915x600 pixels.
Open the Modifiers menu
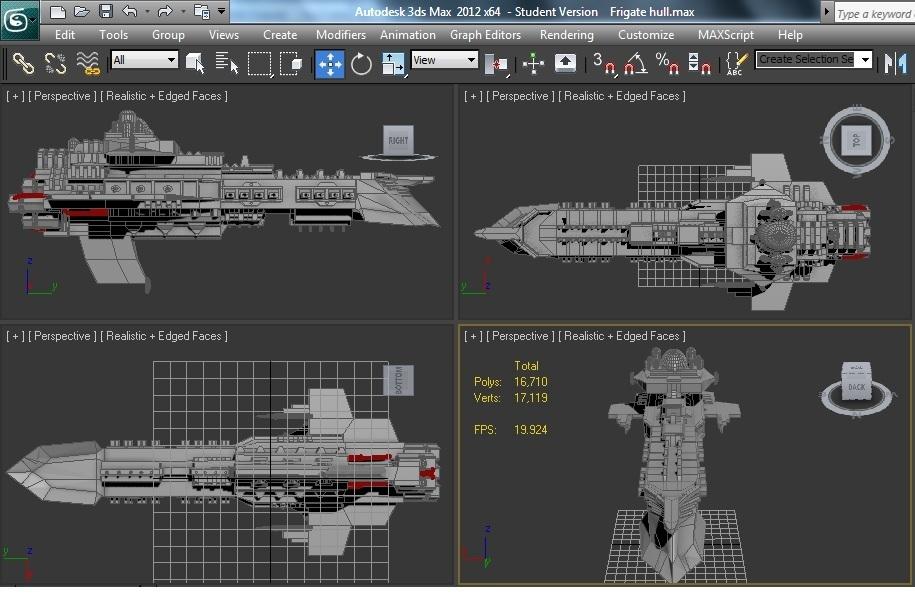click(x=341, y=34)
